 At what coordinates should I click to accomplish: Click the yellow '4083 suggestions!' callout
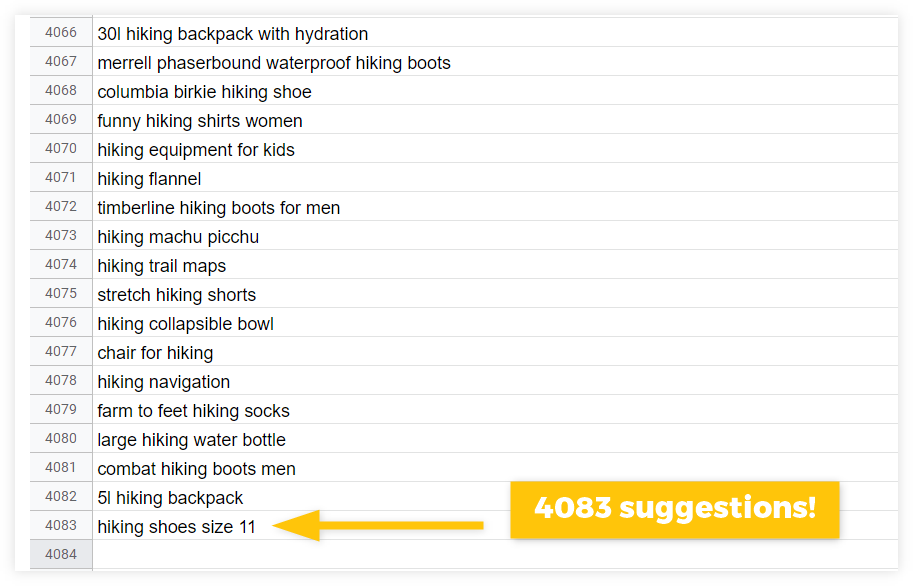(675, 510)
